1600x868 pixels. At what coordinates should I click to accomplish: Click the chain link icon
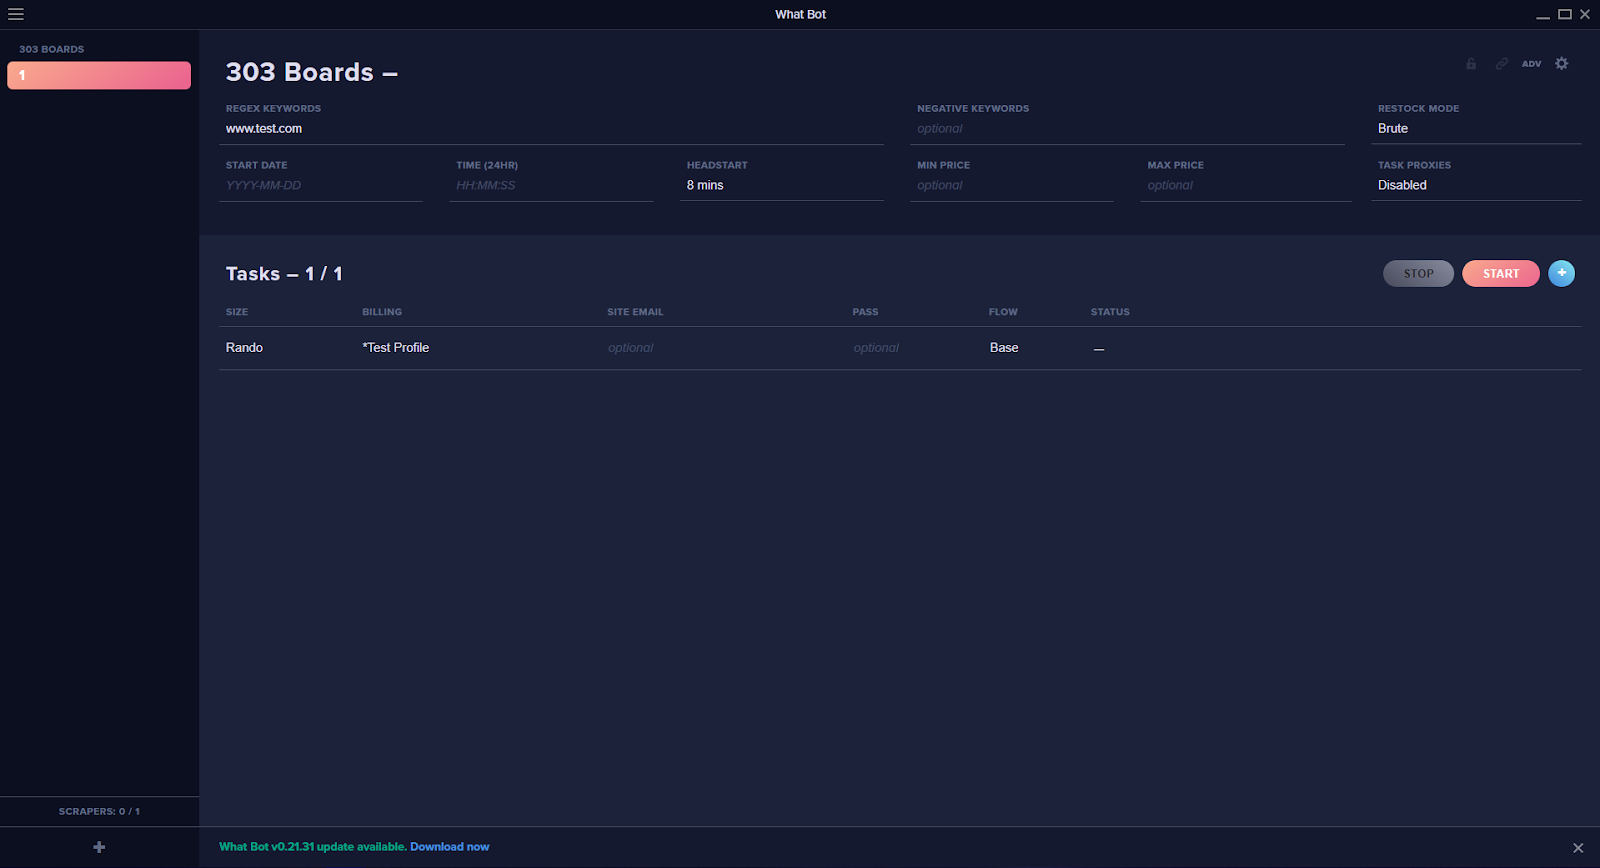pyautogui.click(x=1501, y=64)
